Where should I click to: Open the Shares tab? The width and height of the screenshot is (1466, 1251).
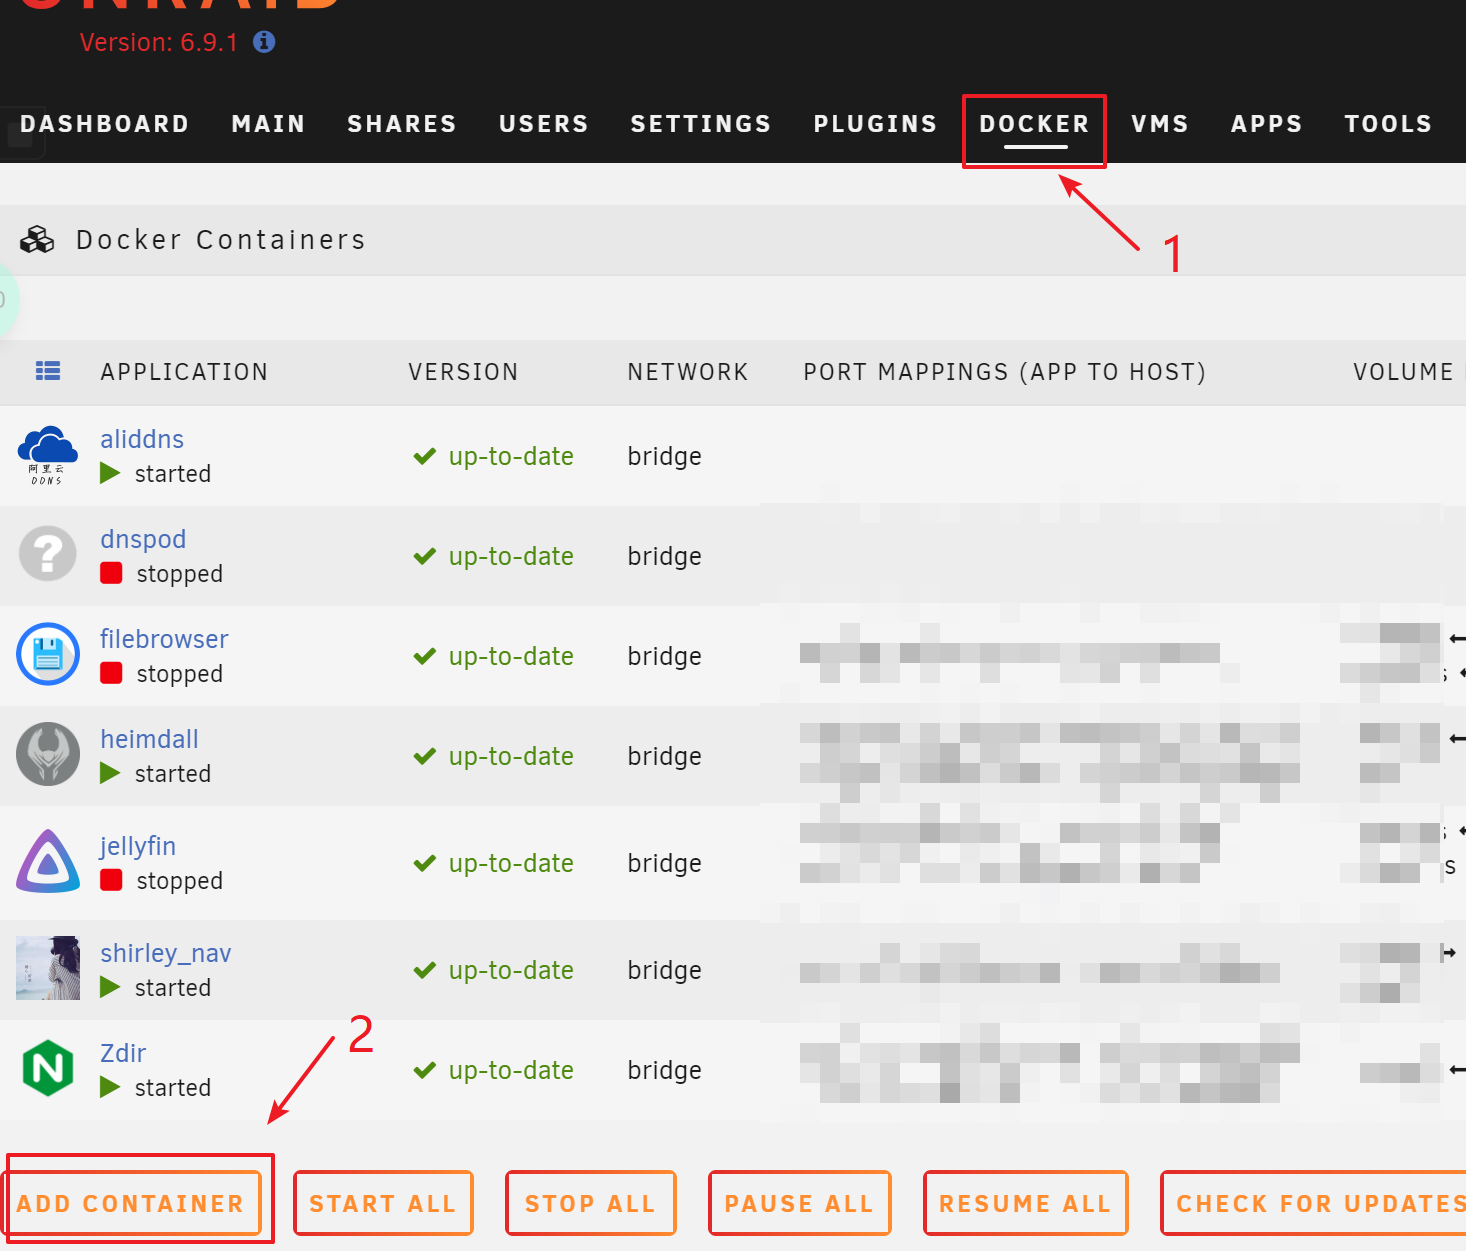pyautogui.click(x=402, y=124)
